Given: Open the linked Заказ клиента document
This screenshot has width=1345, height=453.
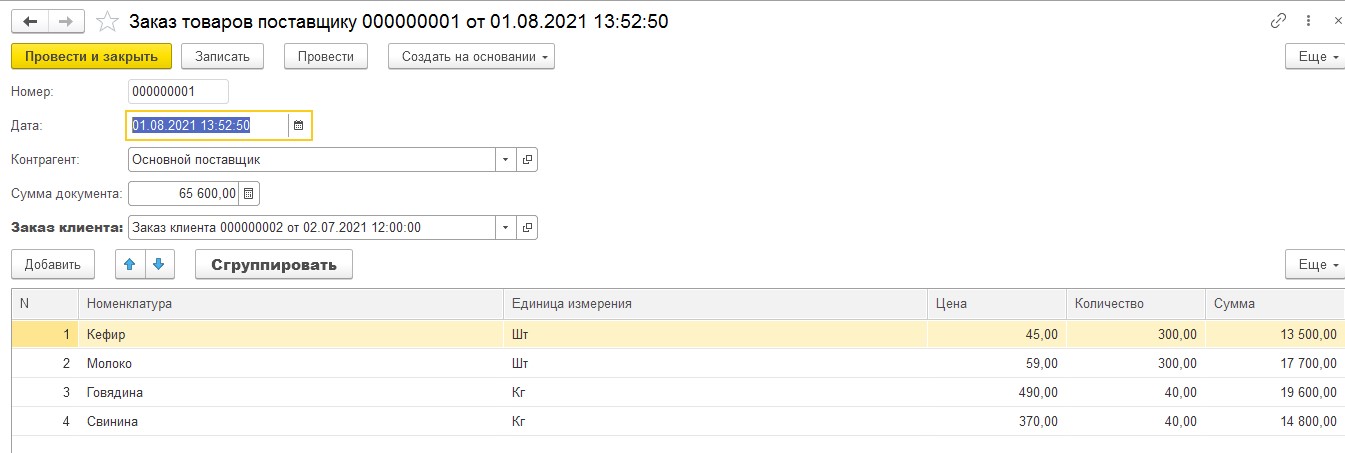Looking at the screenshot, I should [528, 227].
